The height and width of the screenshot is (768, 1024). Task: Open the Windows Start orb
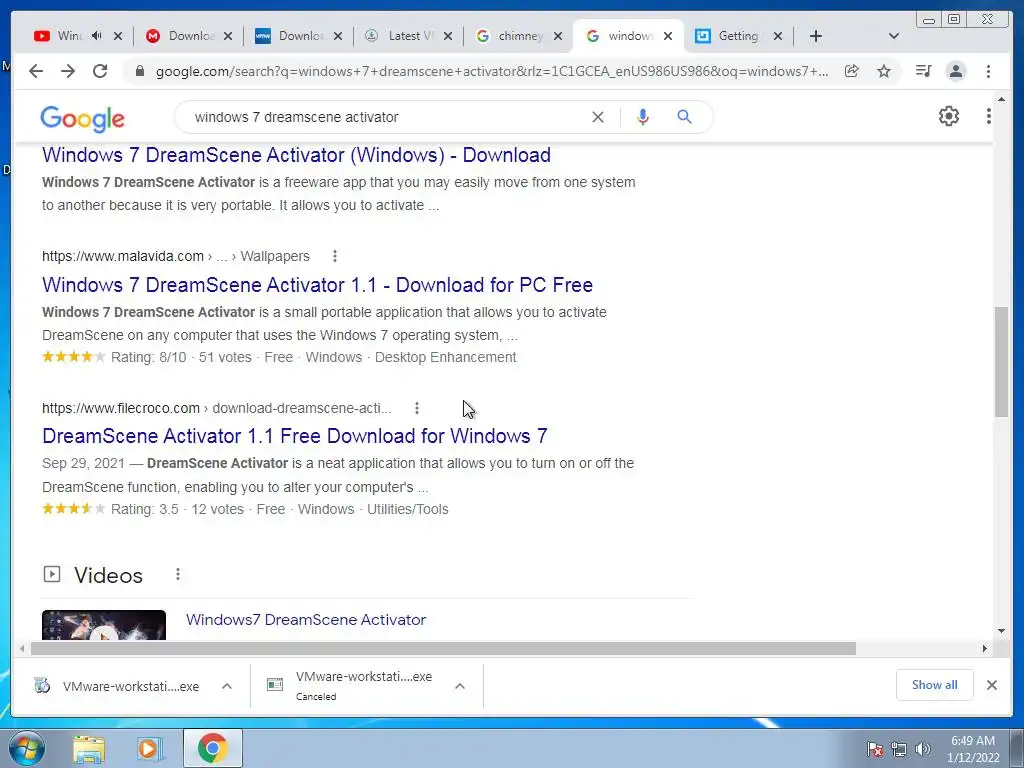pos(27,748)
